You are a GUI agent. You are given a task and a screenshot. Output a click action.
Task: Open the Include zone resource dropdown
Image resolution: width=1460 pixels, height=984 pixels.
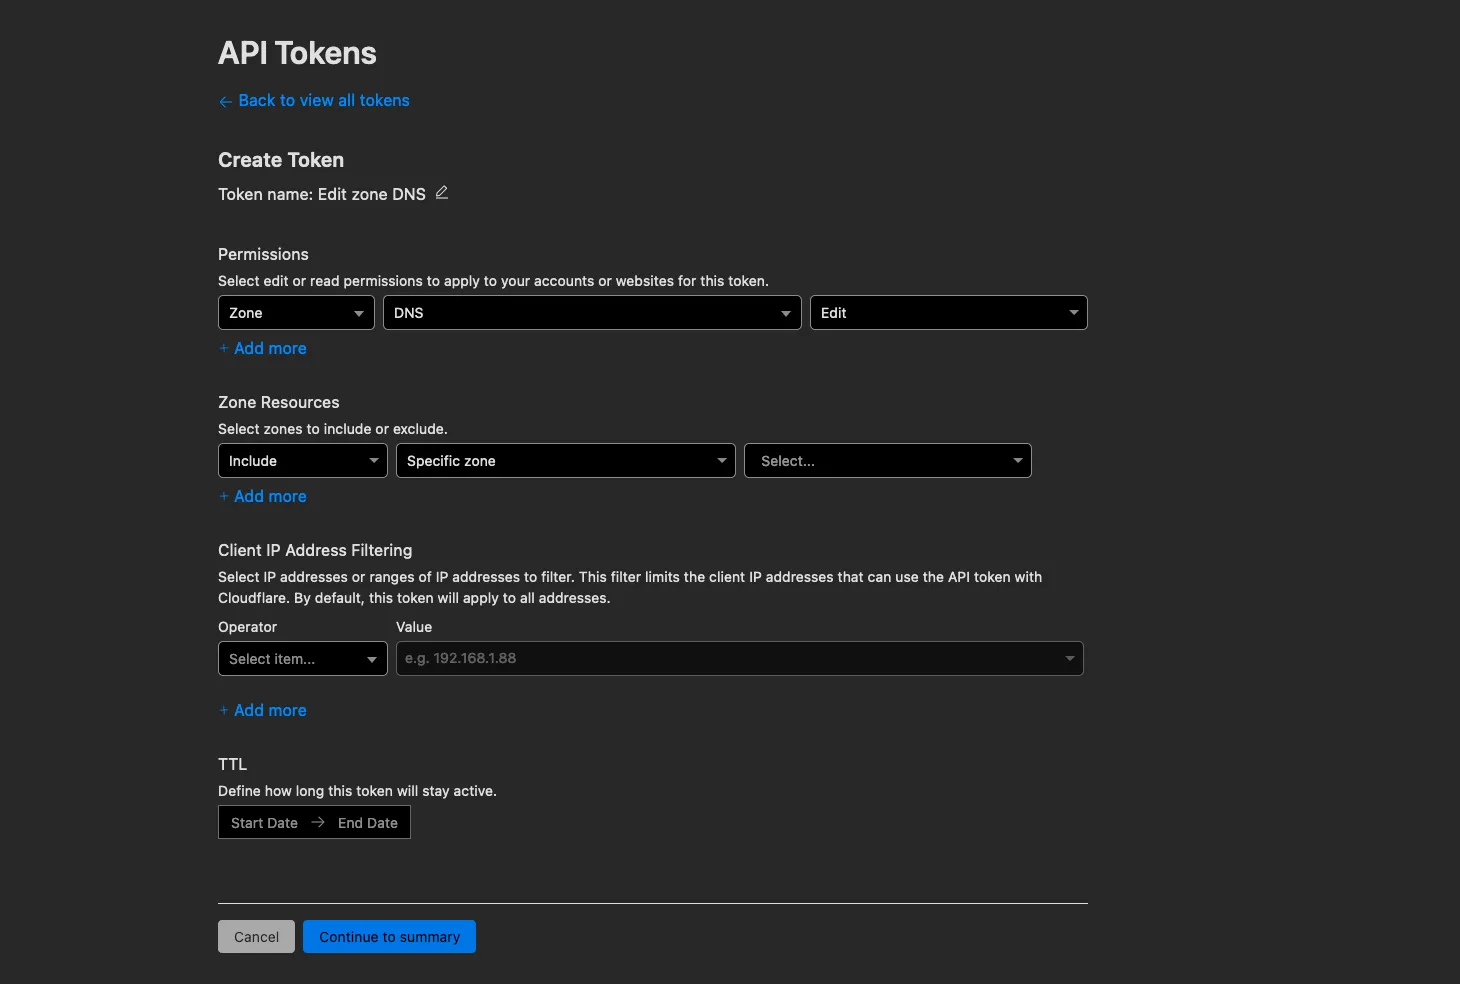[302, 461]
